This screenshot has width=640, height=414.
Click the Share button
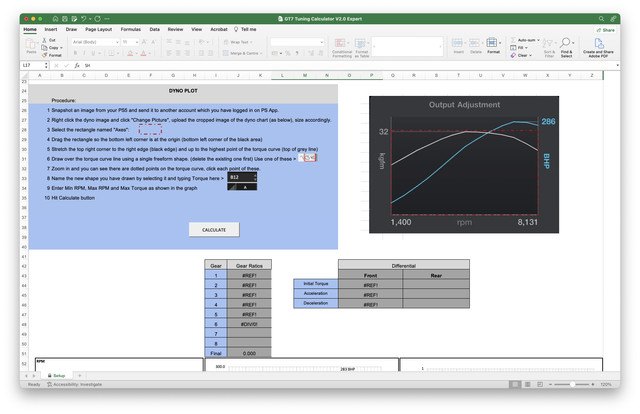605,30
